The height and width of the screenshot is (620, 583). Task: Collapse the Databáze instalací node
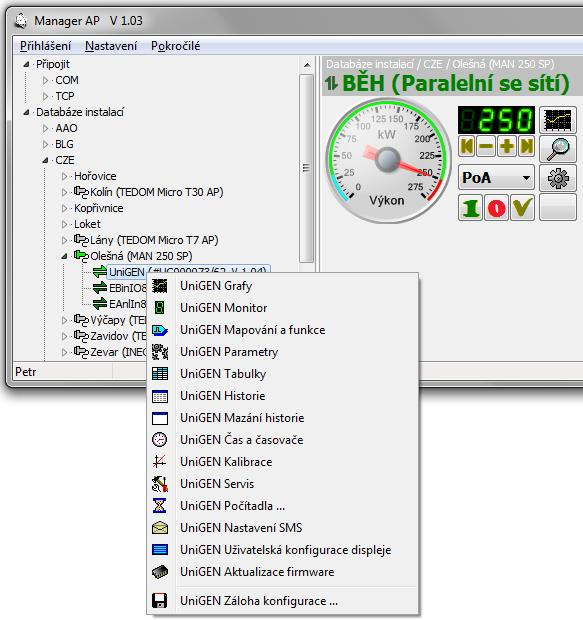pos(26,112)
